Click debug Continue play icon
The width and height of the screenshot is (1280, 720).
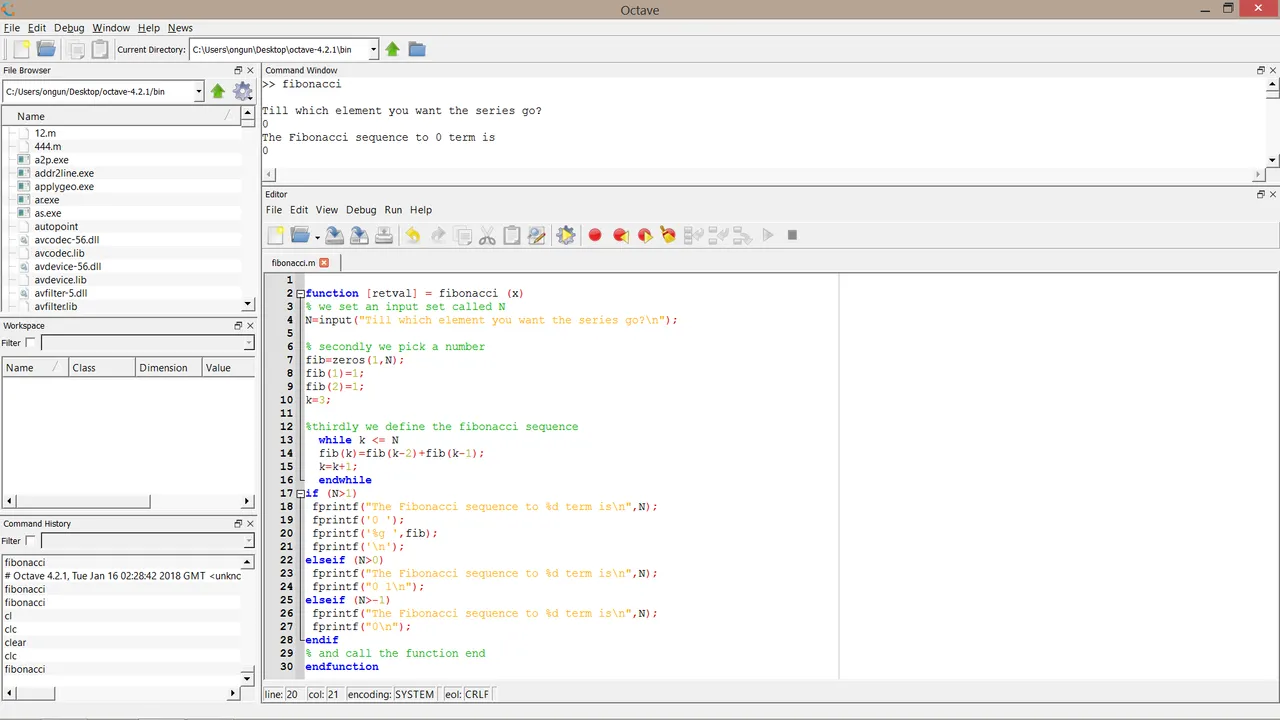coord(768,235)
